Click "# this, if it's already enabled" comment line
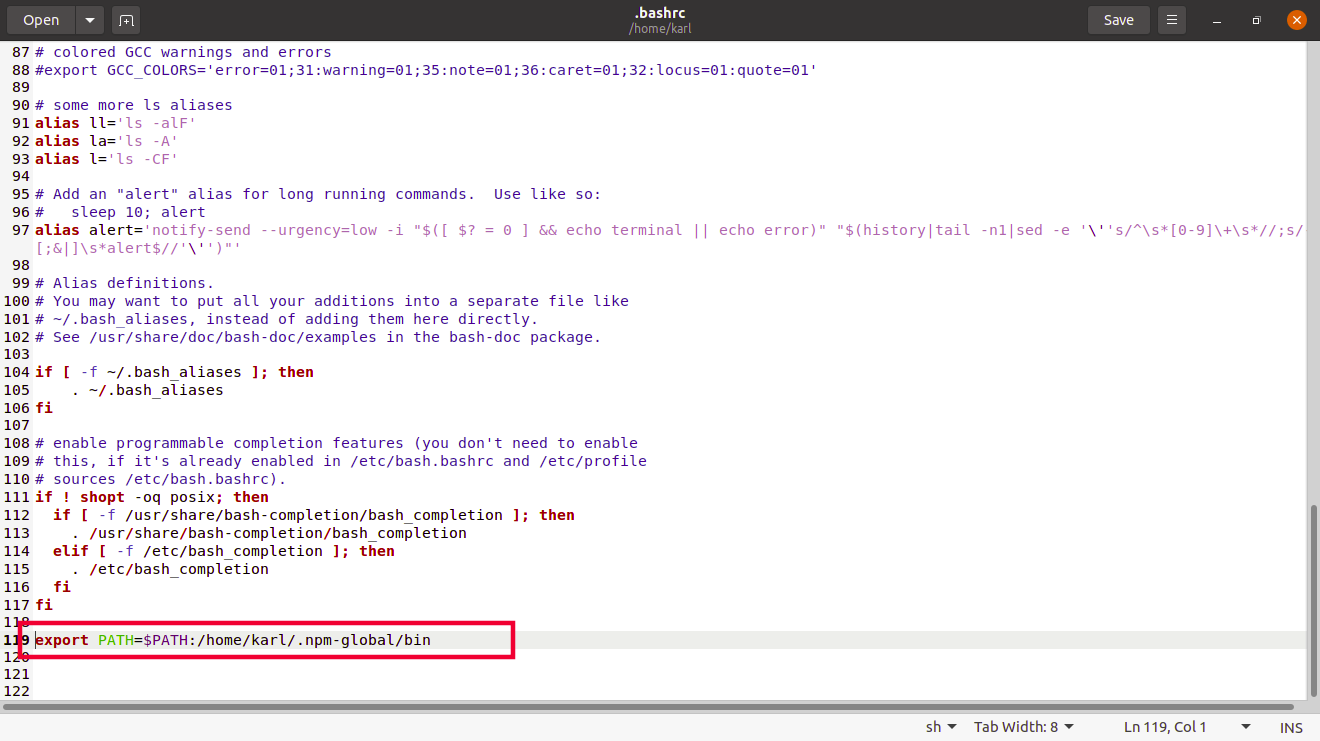Image resolution: width=1320 pixels, height=741 pixels. 341,461
